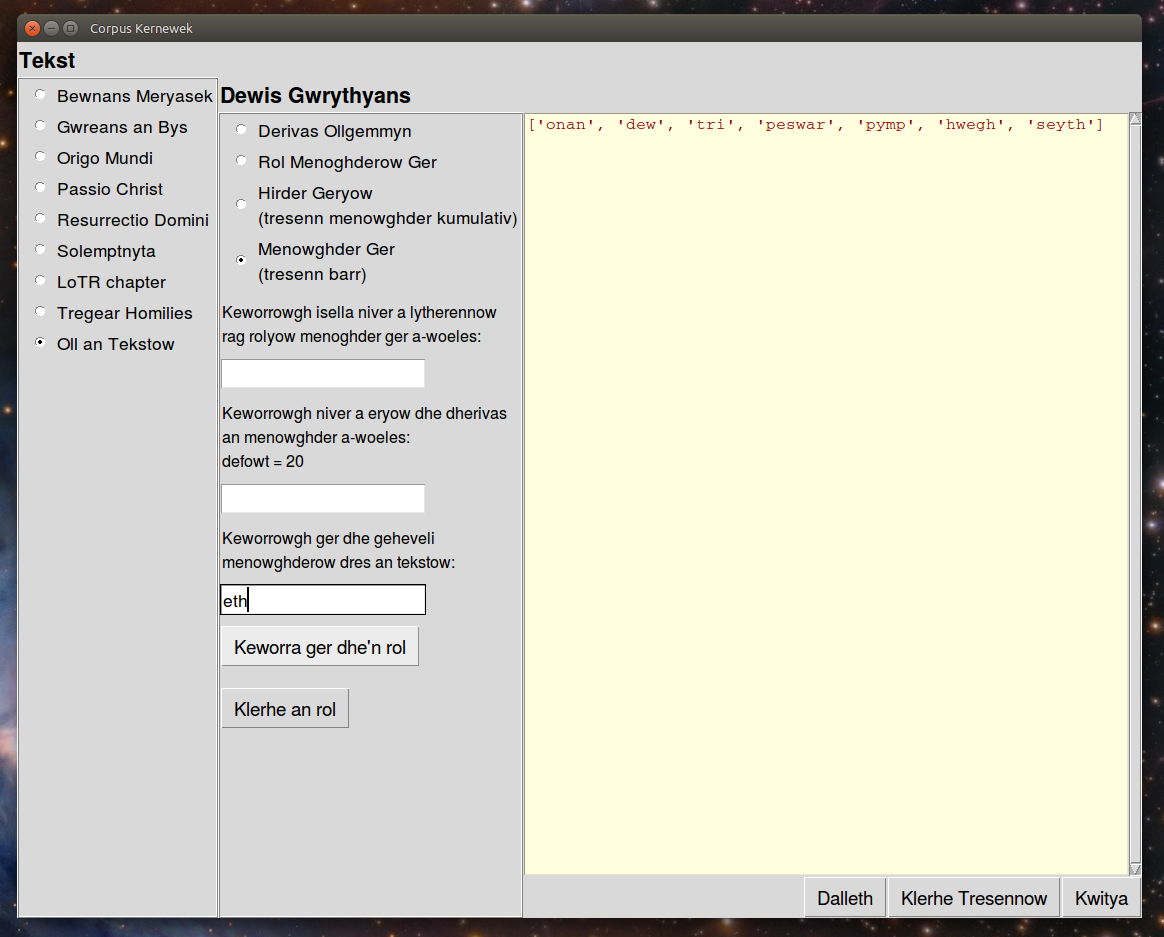Image resolution: width=1164 pixels, height=937 pixels.
Task: Click inside the yellow output text area
Action: point(826,494)
